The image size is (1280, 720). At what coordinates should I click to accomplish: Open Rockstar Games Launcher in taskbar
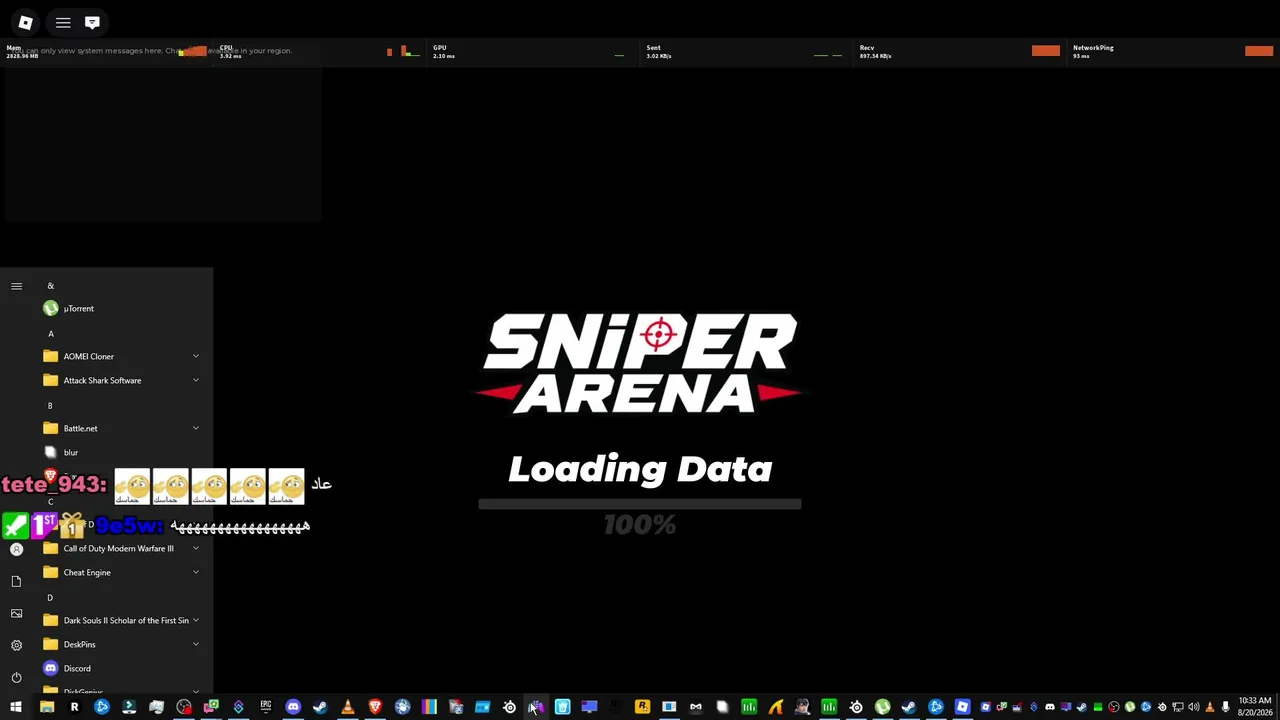click(x=642, y=707)
